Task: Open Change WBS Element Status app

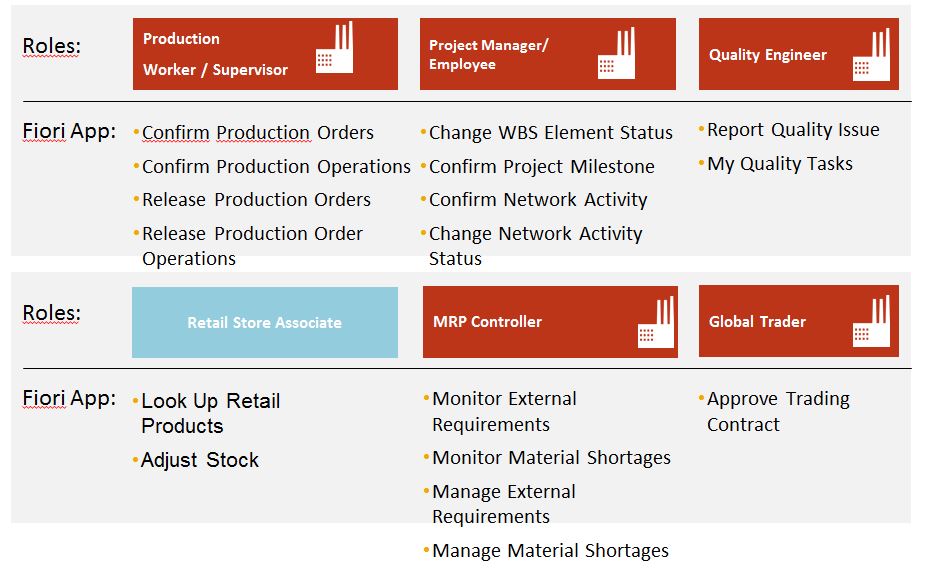Action: point(551,132)
